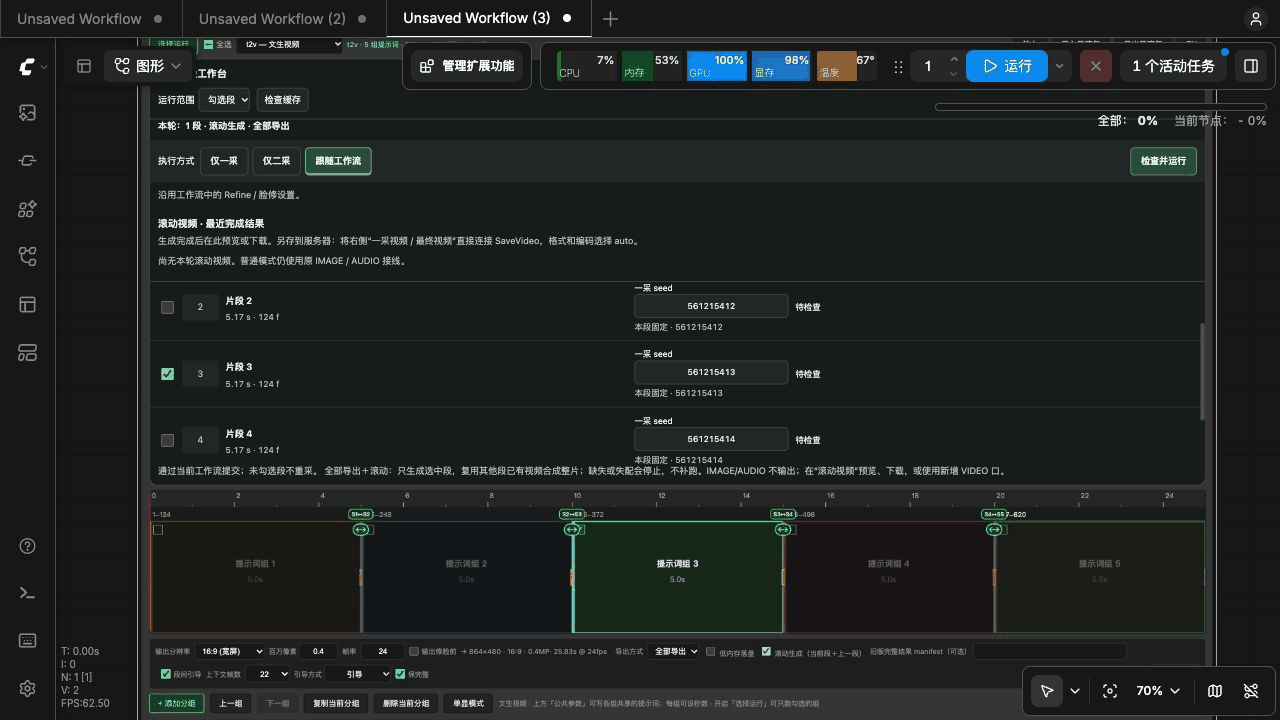Click the S1↔S2 transition marker on timeline
Viewport: 1280px width, 720px height.
[361, 514]
